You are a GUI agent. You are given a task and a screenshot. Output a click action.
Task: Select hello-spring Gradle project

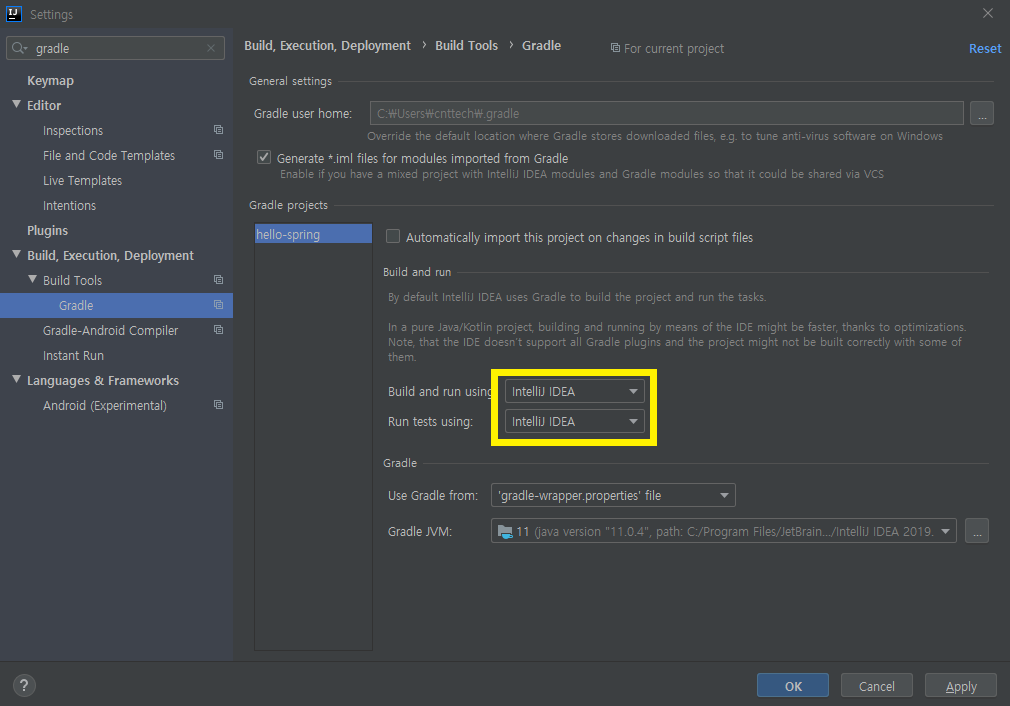313,234
